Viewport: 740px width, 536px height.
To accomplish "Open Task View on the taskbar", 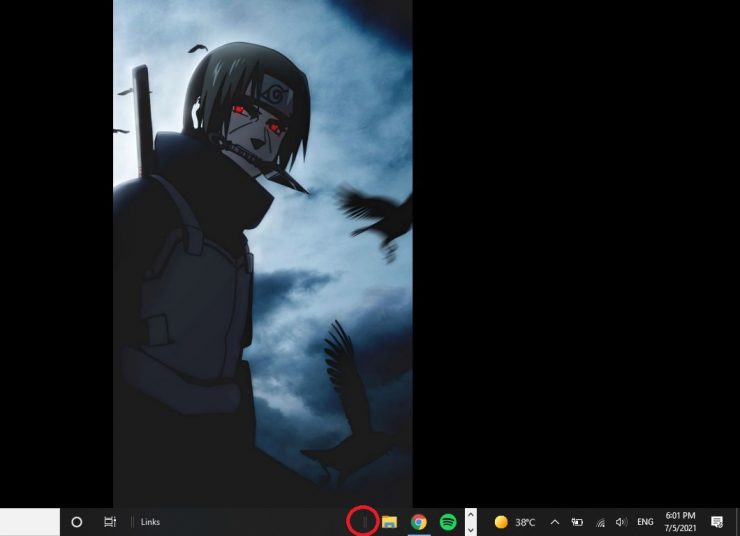I will coord(110,522).
